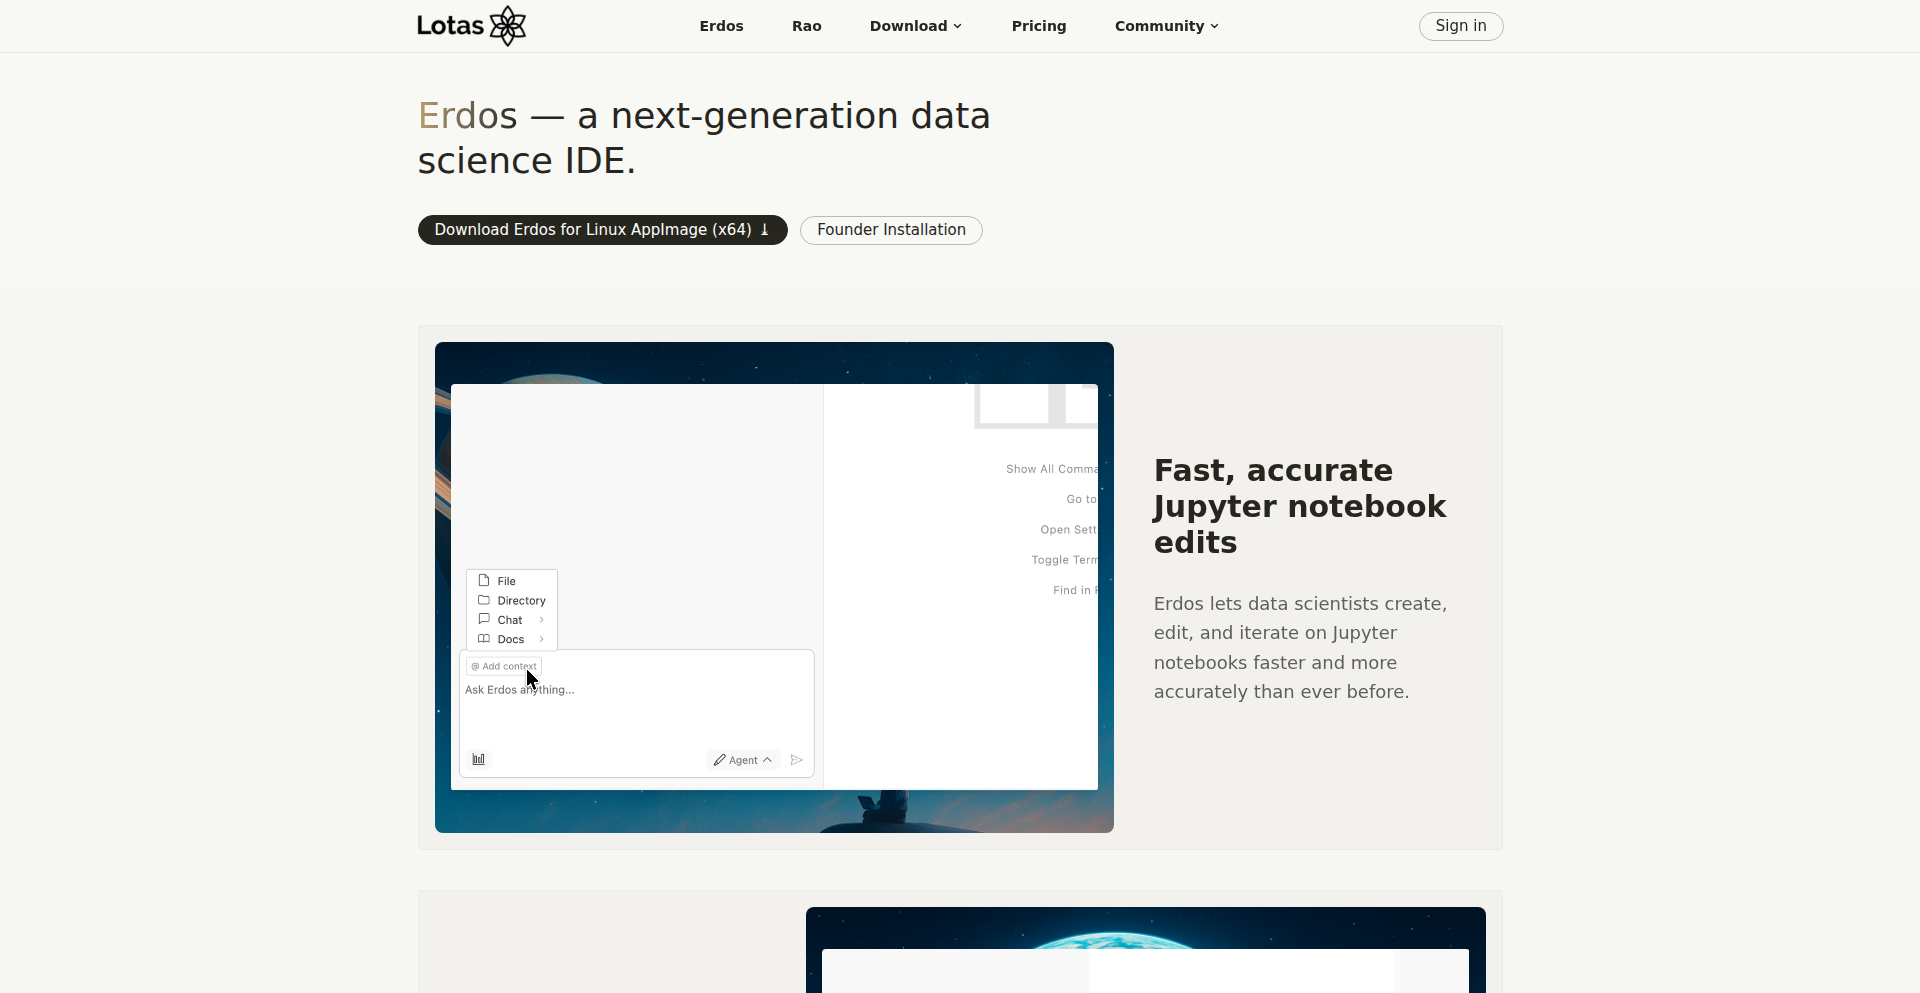Select Directory in the context menu
Image resolution: width=1920 pixels, height=993 pixels.
511,601
